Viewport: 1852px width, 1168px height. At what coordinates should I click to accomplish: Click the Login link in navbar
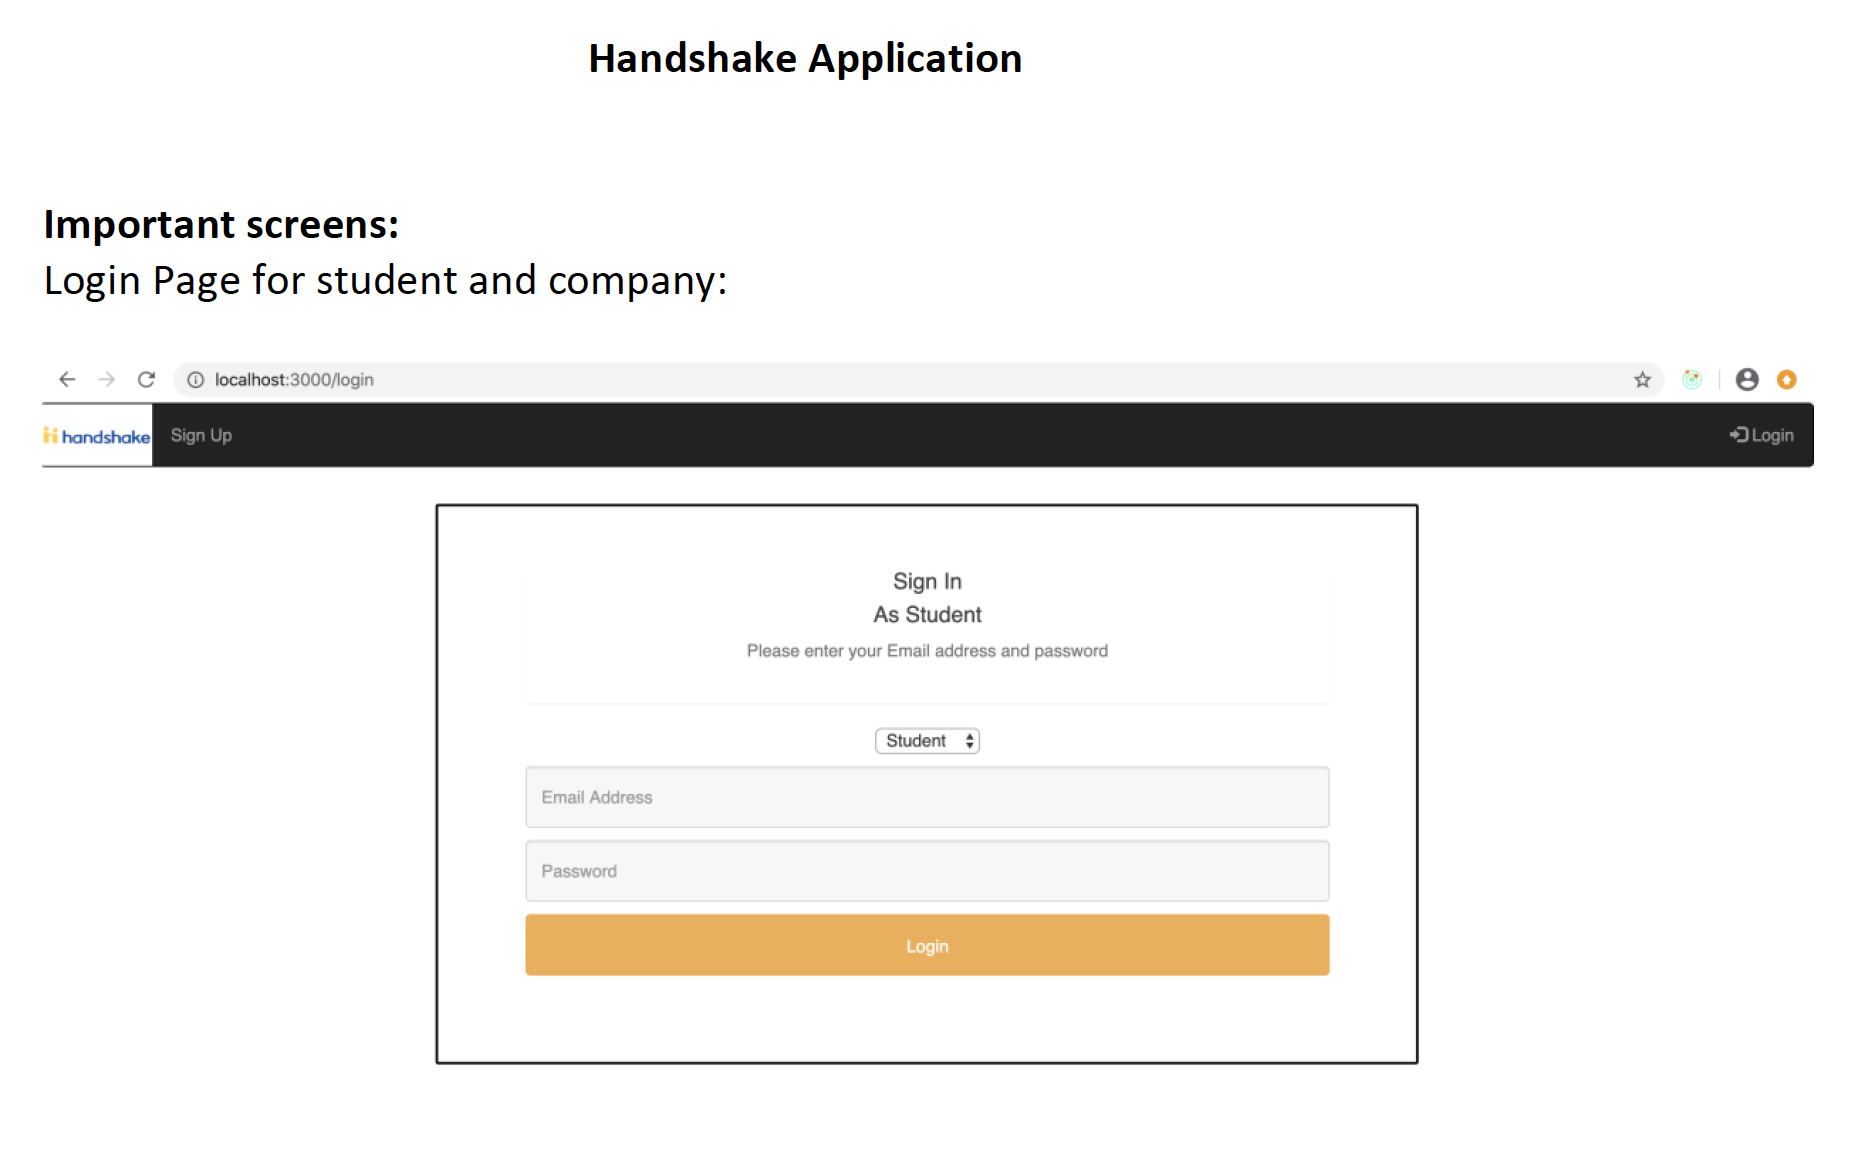pos(1762,435)
